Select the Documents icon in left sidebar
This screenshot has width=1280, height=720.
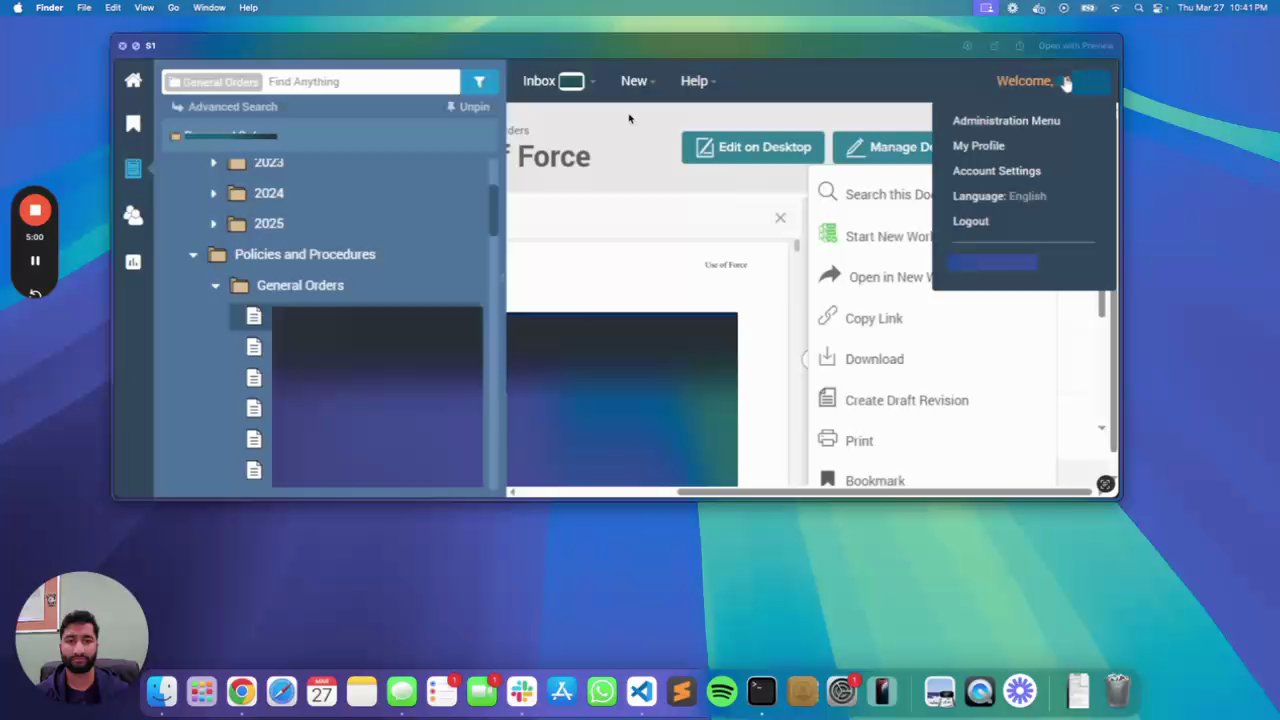pos(133,168)
